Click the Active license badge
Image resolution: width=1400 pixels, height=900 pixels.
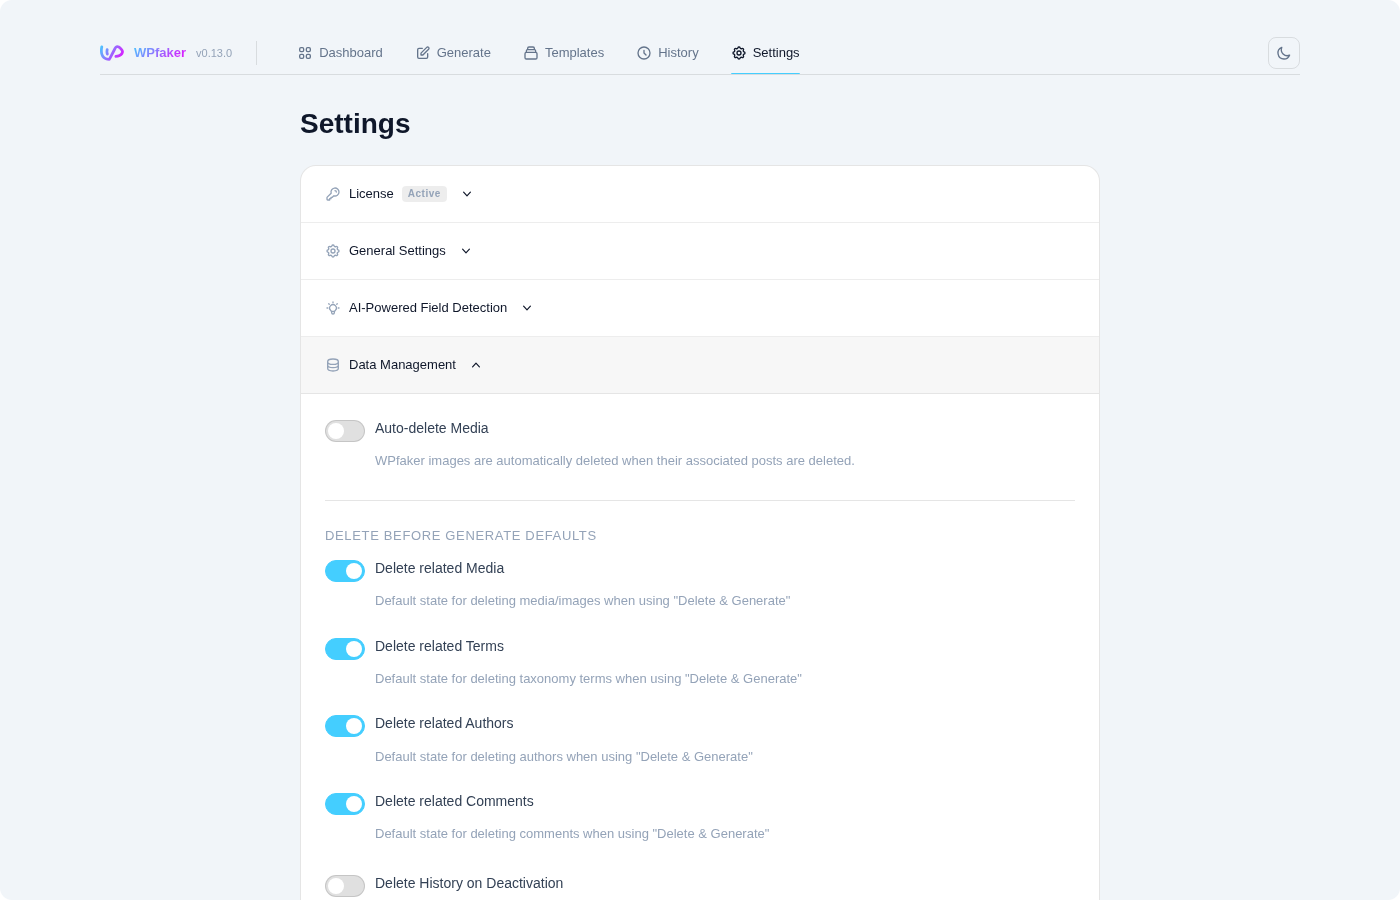coord(424,193)
